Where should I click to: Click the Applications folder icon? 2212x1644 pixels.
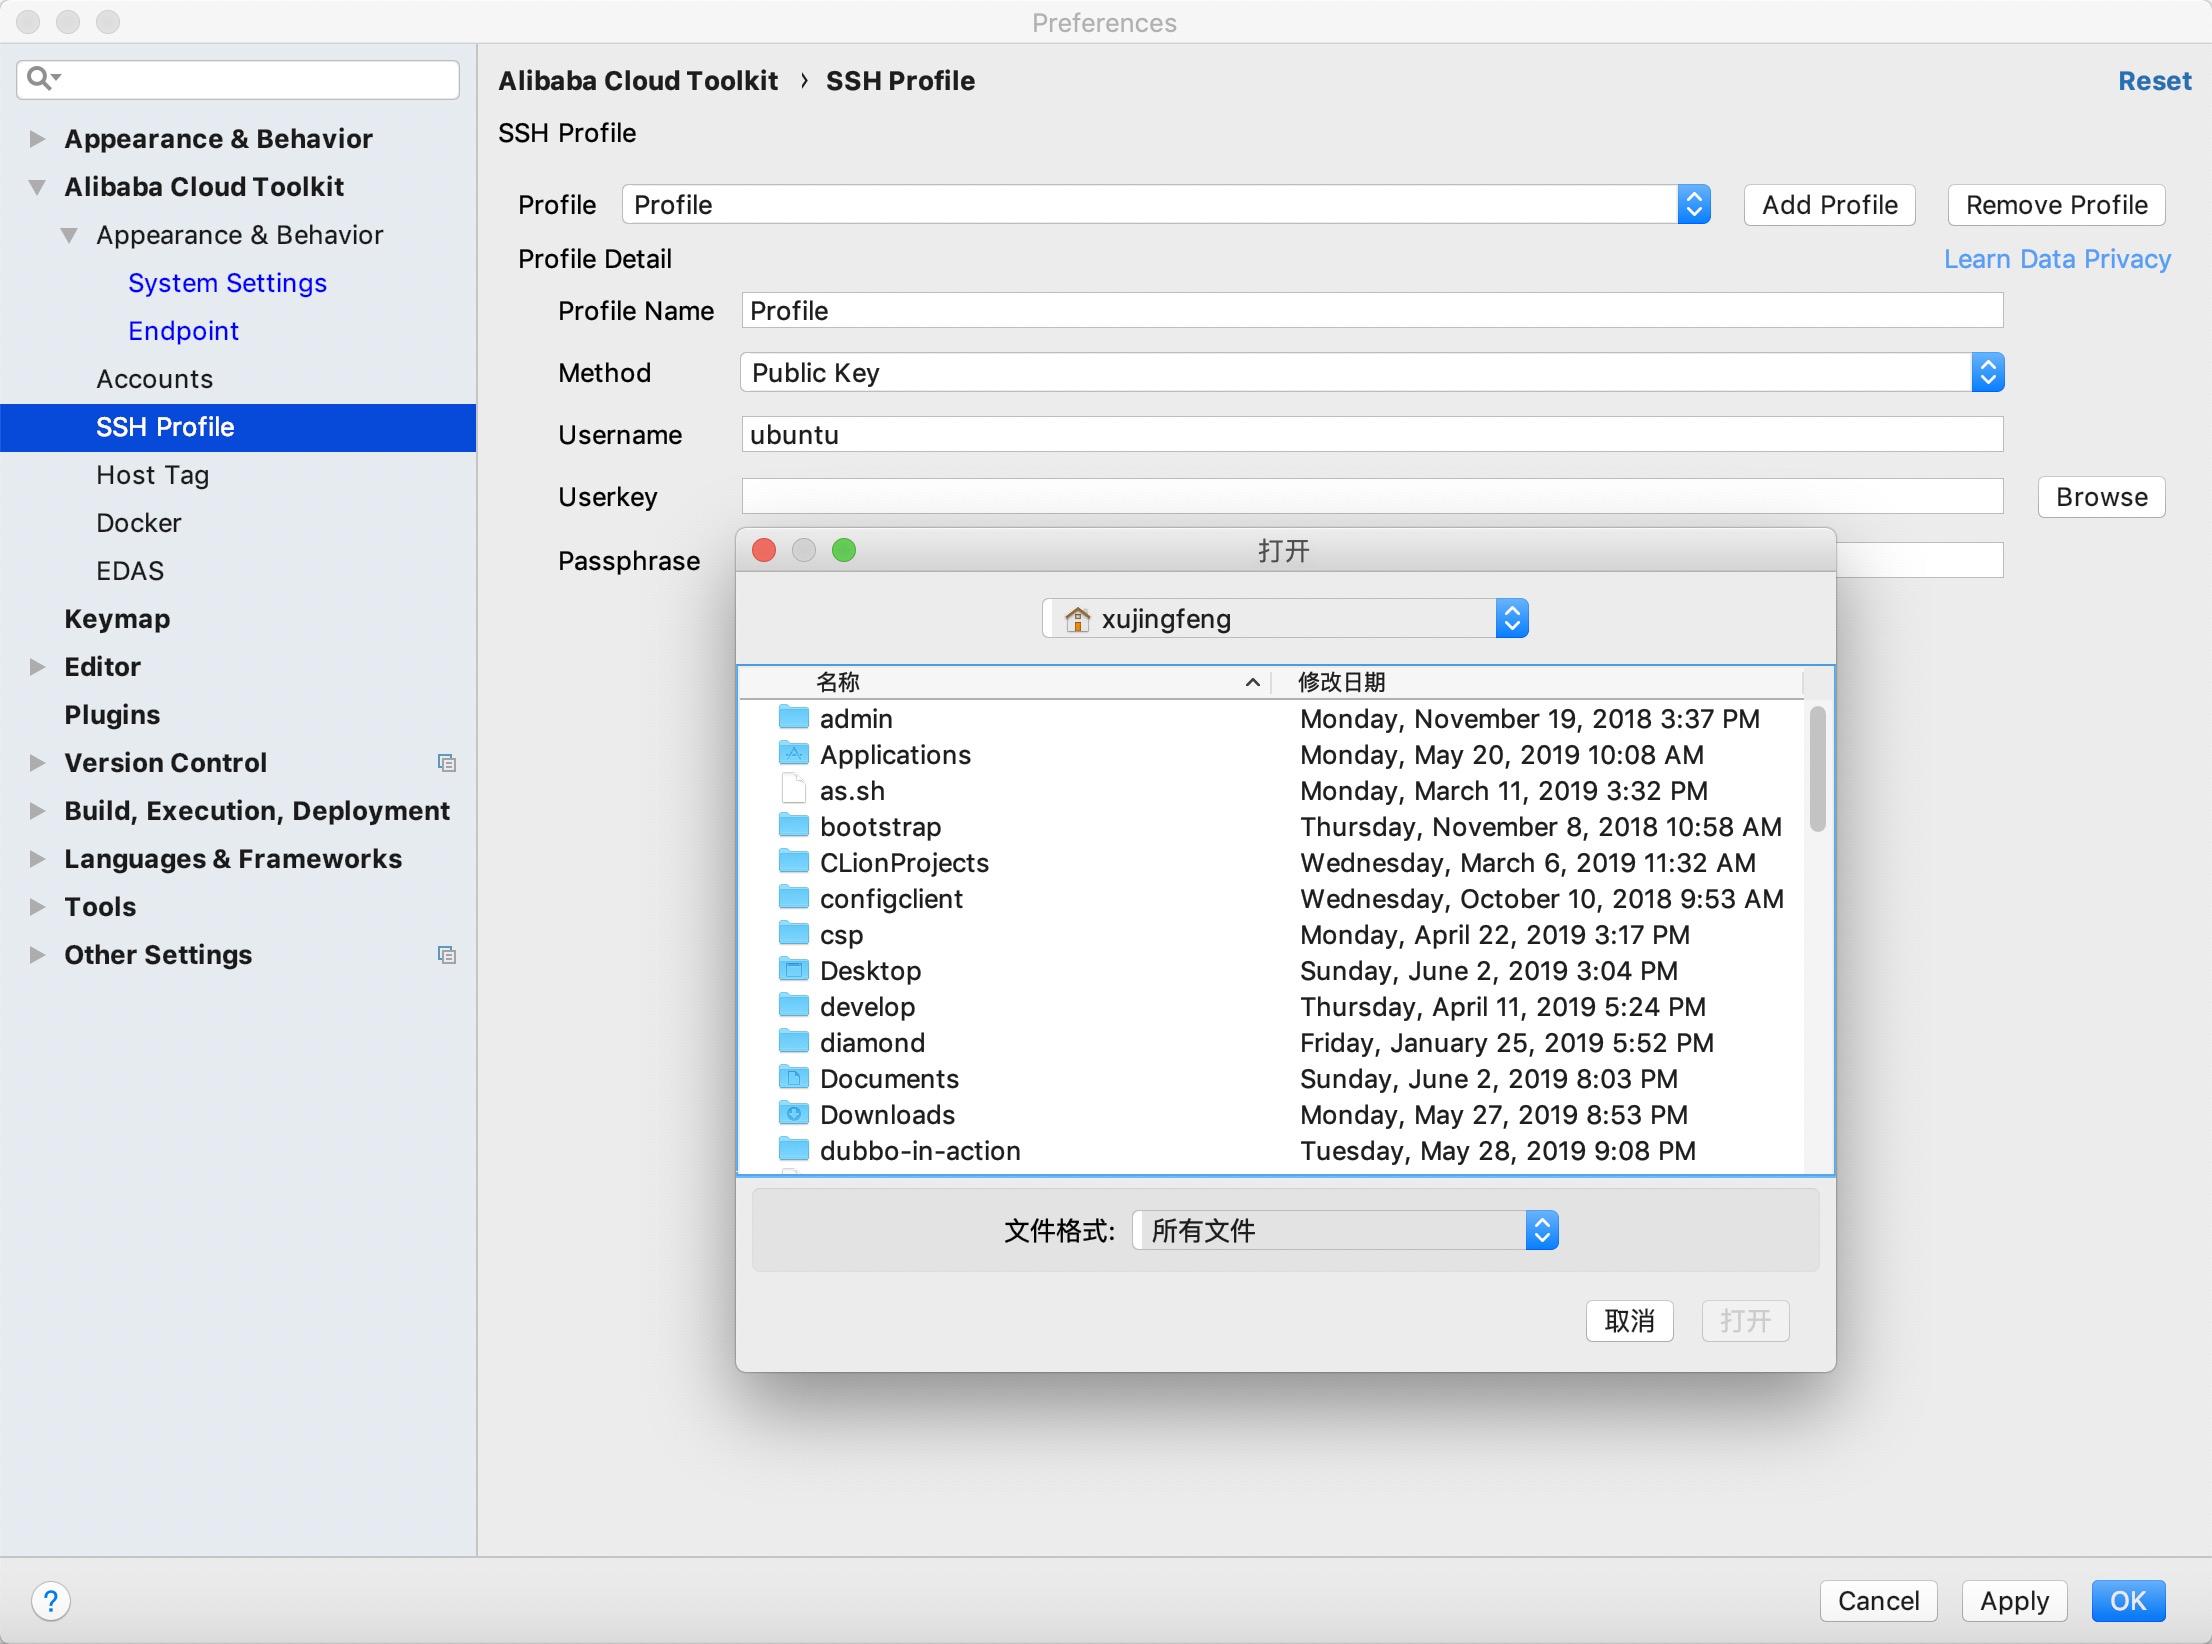point(794,754)
